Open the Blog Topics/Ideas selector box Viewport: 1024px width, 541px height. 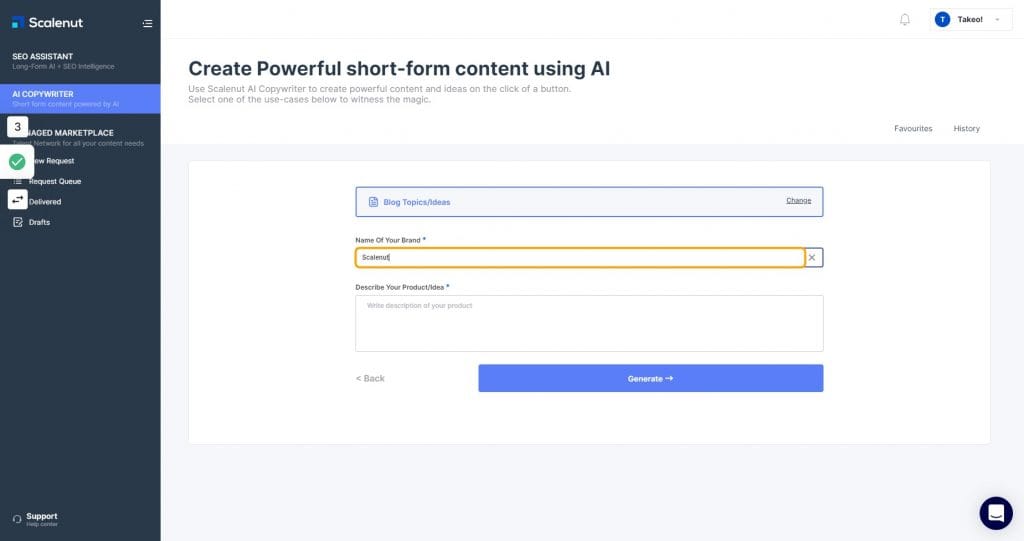click(x=589, y=202)
